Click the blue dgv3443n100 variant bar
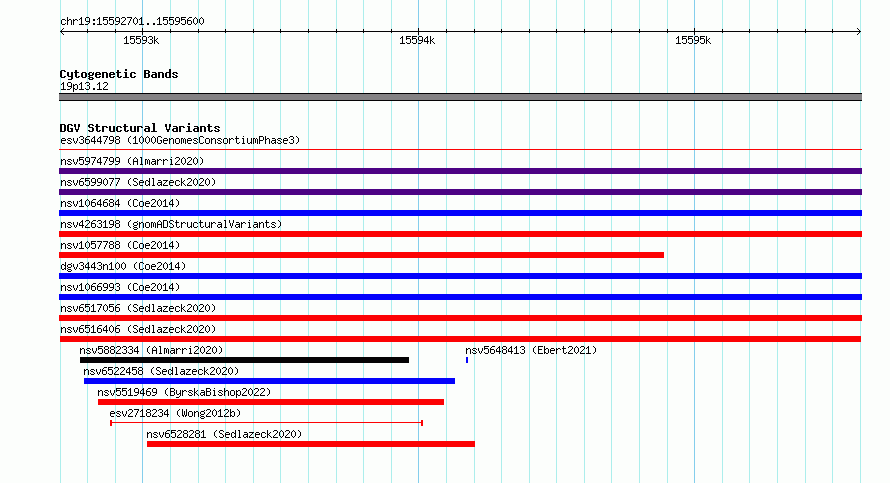Image resolution: width=890 pixels, height=483 pixels. [x=460, y=276]
